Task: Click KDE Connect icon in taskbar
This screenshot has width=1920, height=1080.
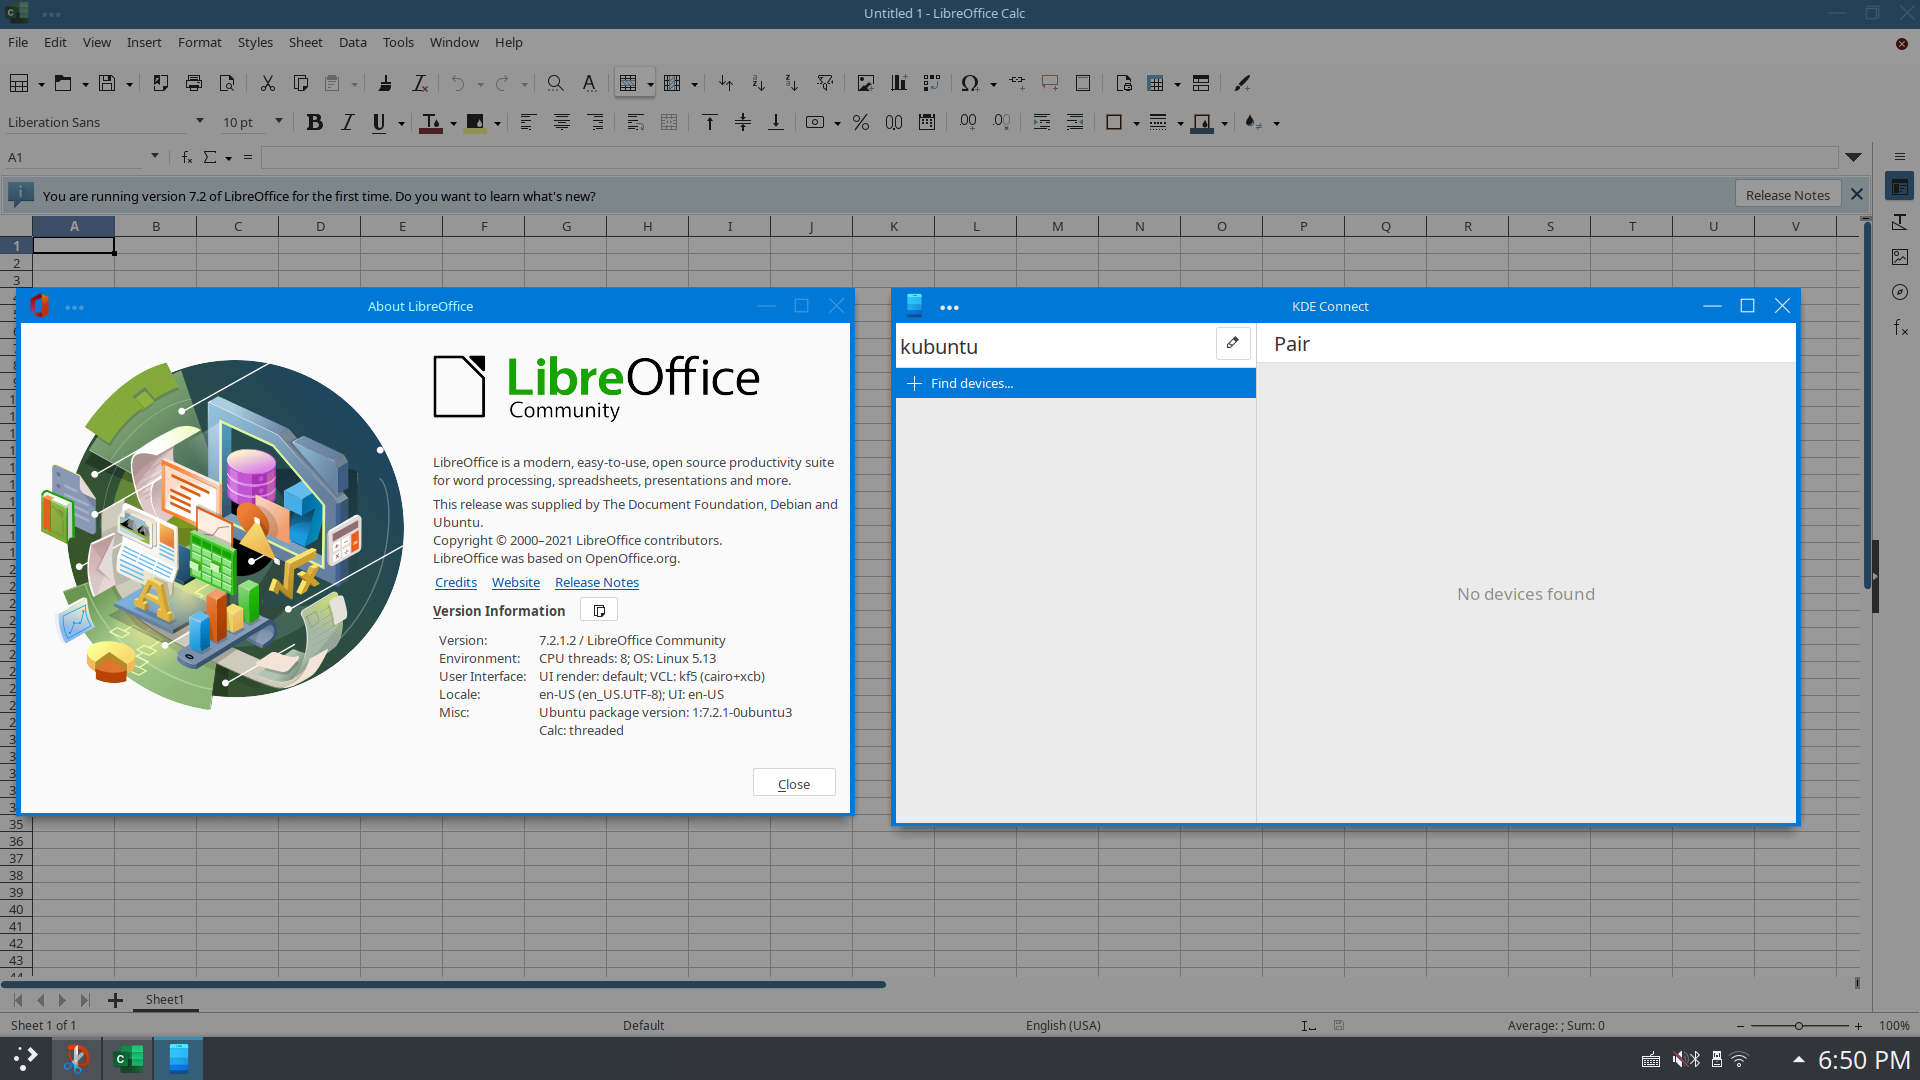Action: pos(179,1058)
